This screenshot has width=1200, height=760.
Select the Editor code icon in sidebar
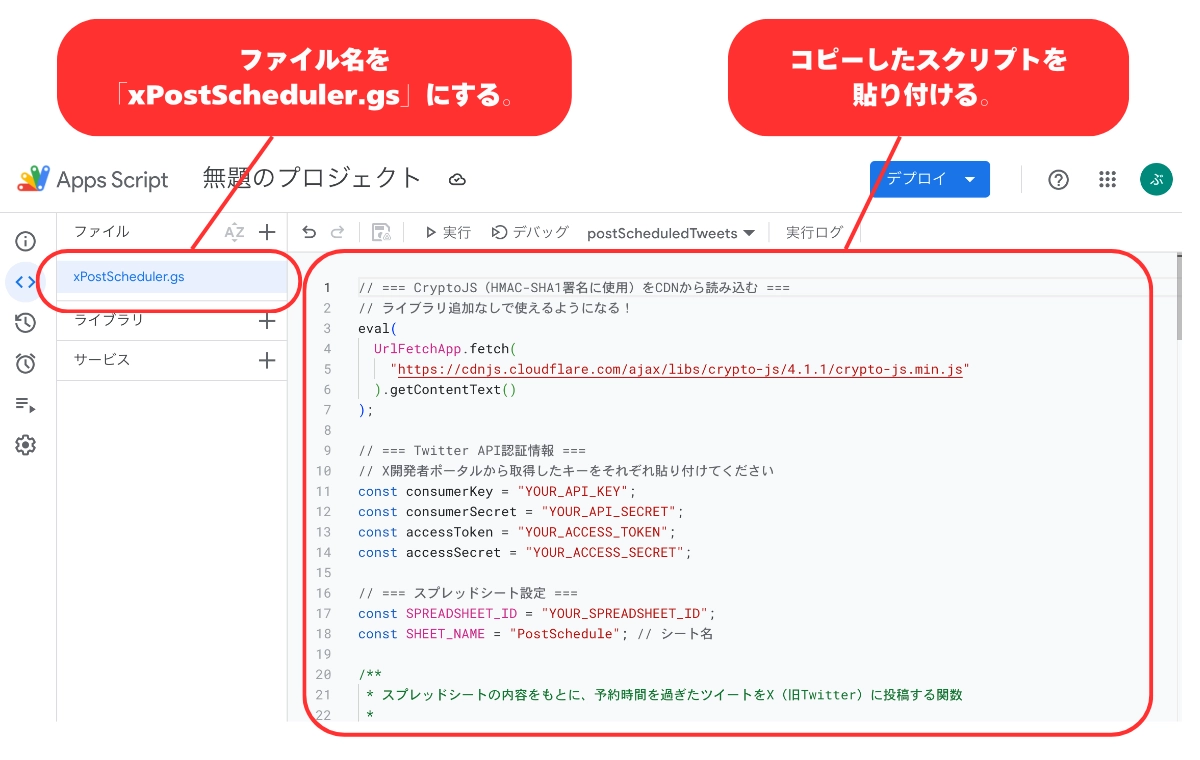coord(26,282)
